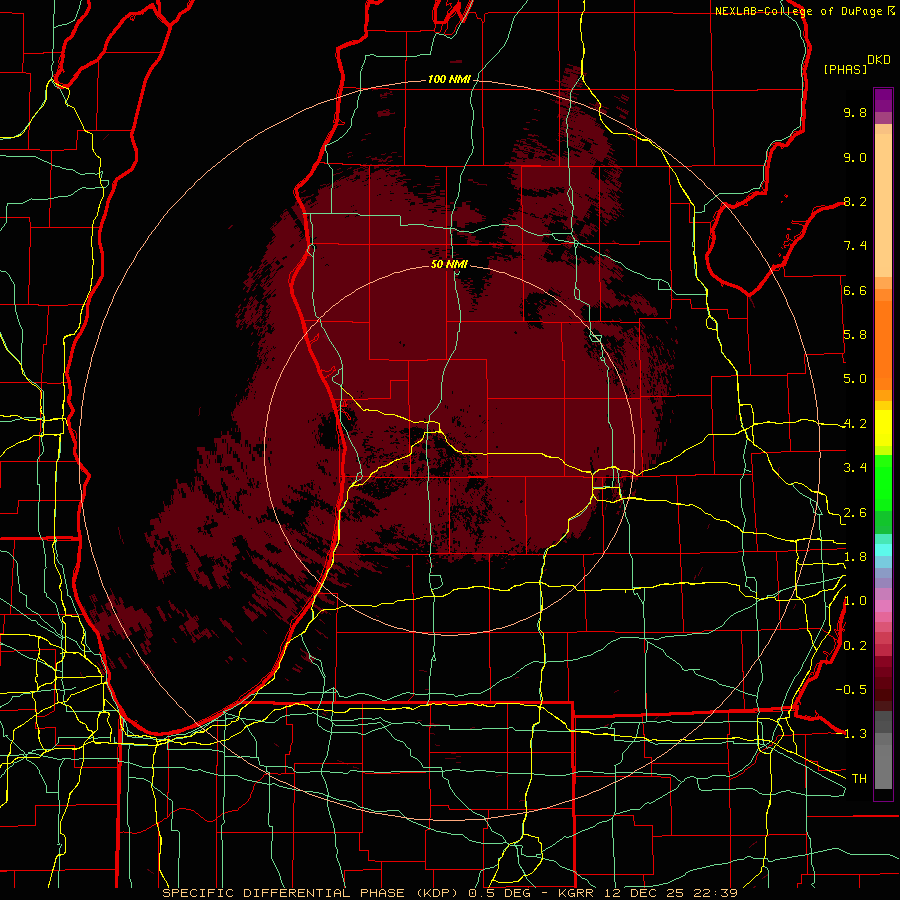The image size is (900, 900).
Task: Click the 8.2 legend value
Action: click(855, 201)
